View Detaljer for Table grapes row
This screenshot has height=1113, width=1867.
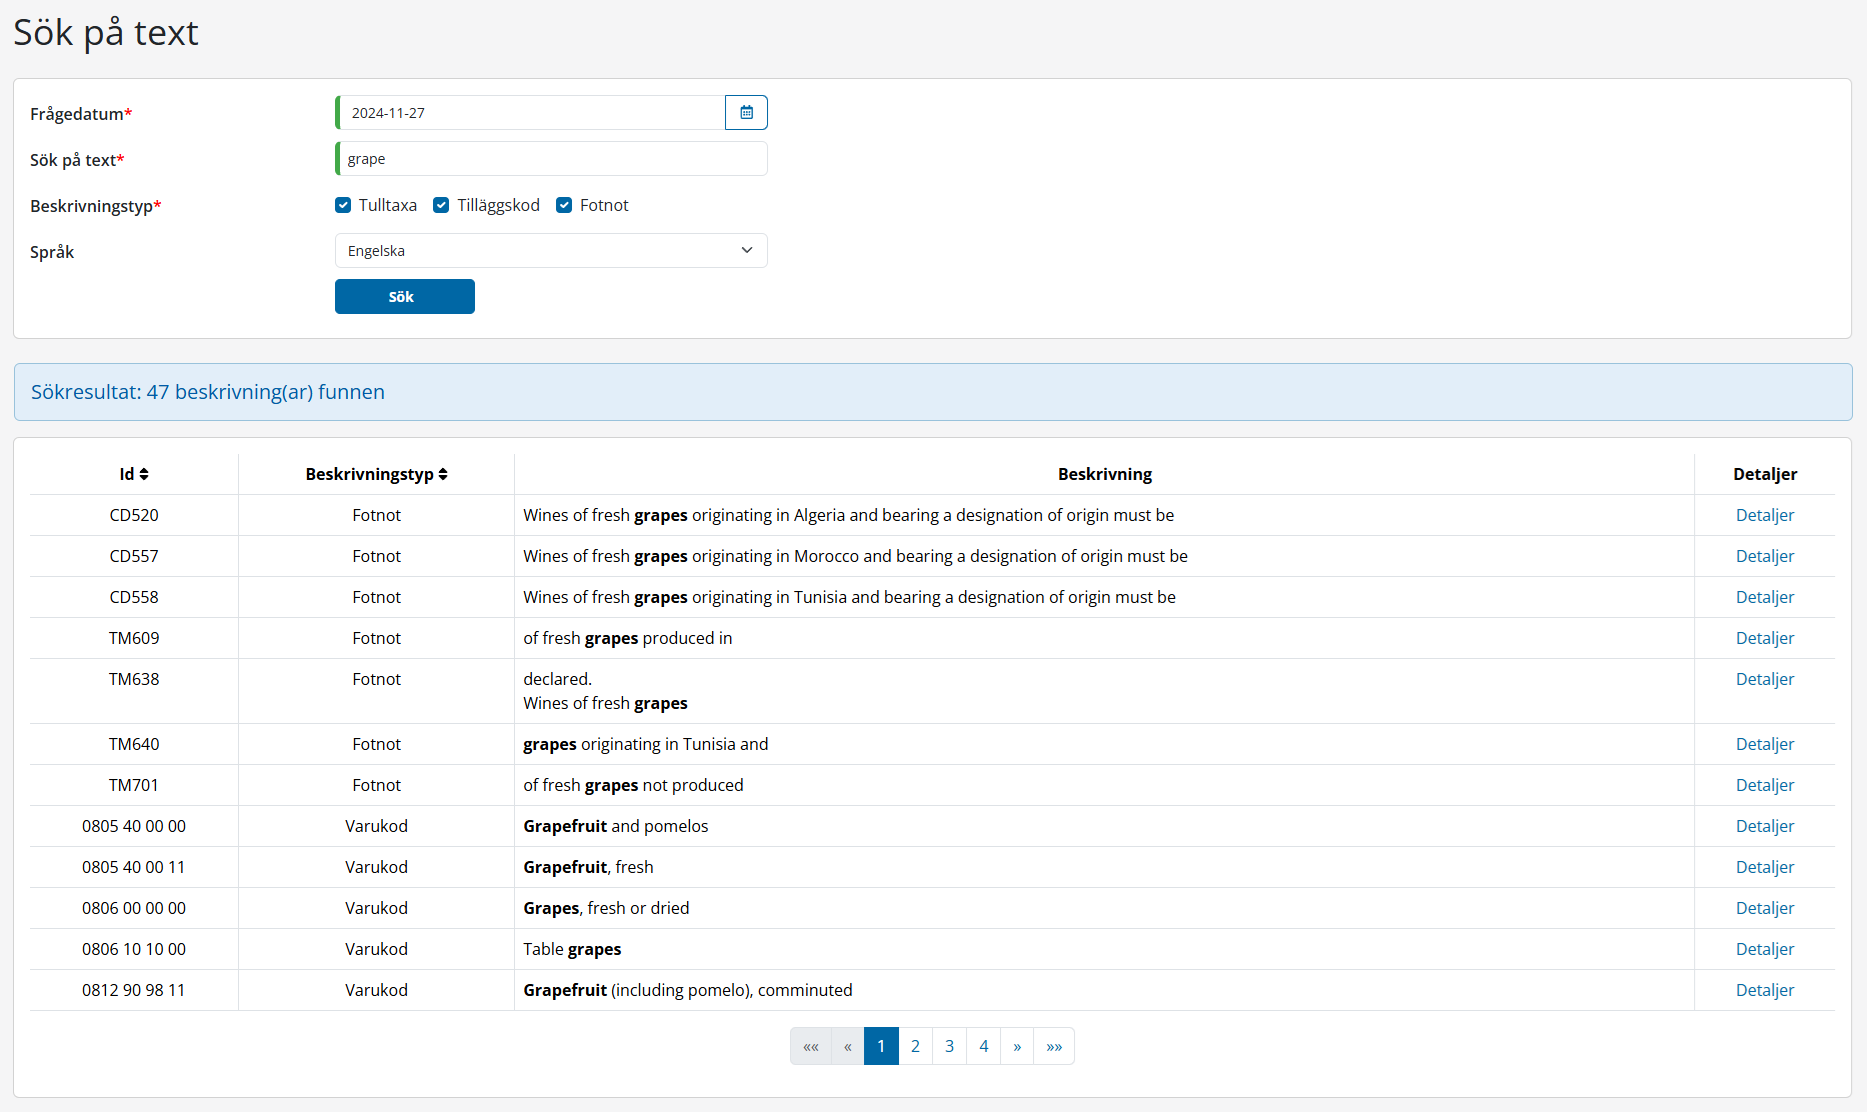(x=1764, y=949)
